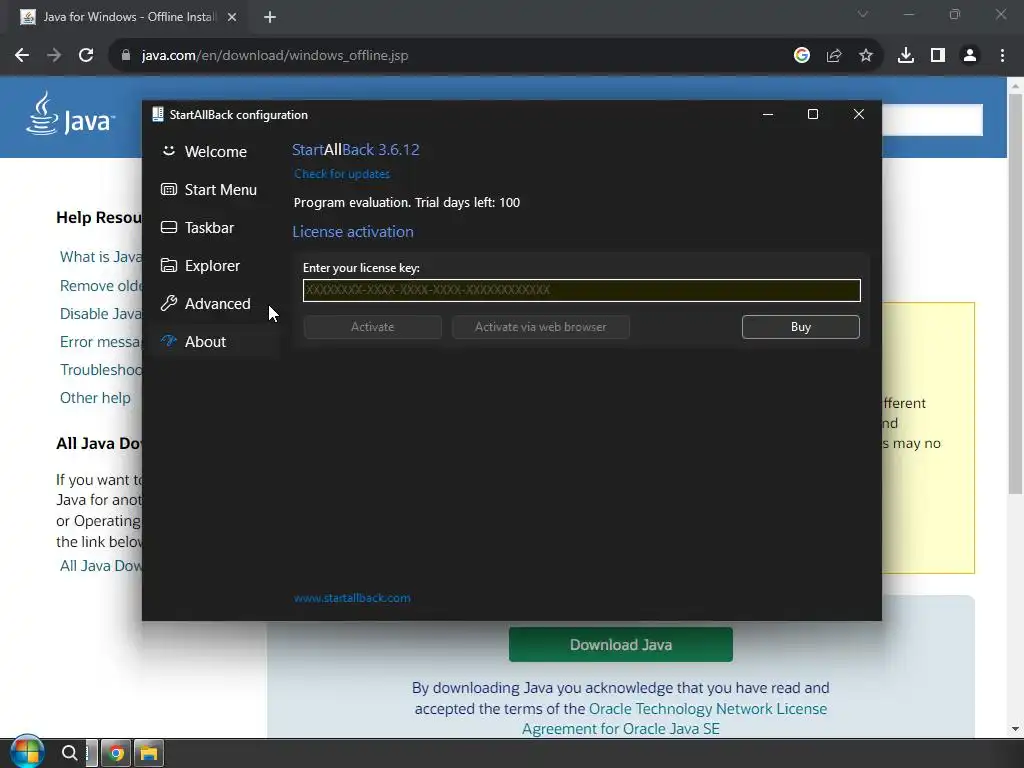
Task: Open the Disable Java help link
Action: [101, 314]
